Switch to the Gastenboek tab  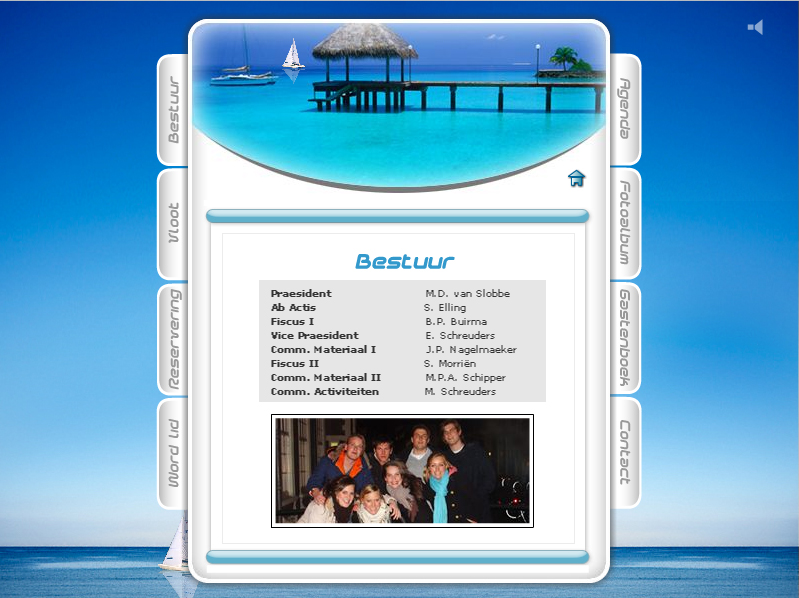(x=625, y=338)
